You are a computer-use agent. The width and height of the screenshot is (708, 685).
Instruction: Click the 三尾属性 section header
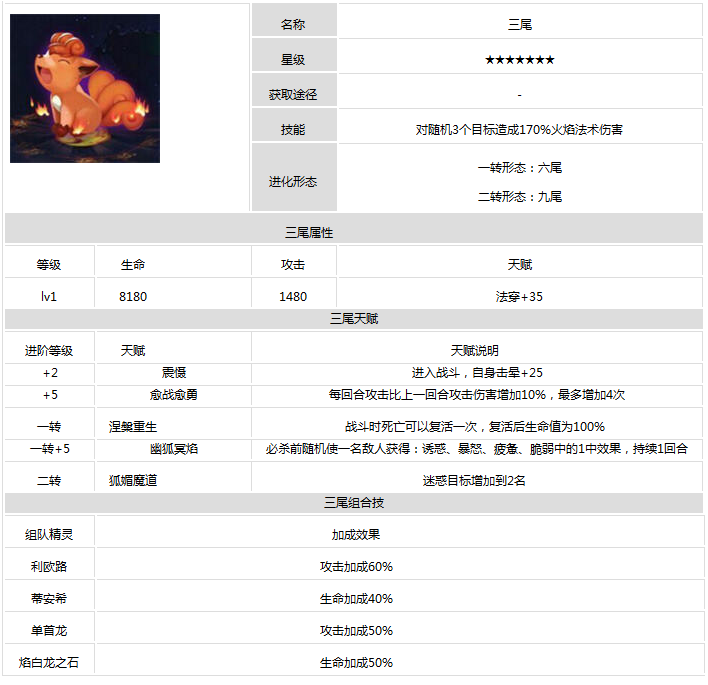coord(354,228)
